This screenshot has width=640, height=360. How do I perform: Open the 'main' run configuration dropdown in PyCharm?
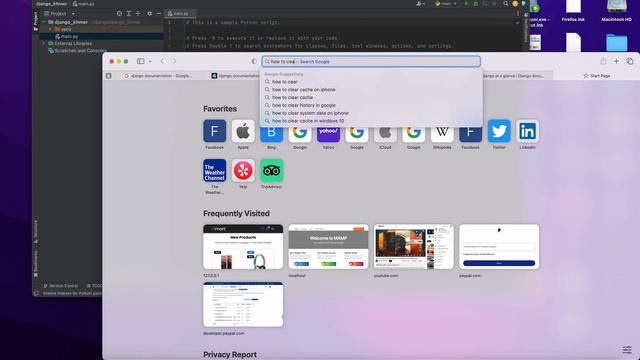point(446,4)
